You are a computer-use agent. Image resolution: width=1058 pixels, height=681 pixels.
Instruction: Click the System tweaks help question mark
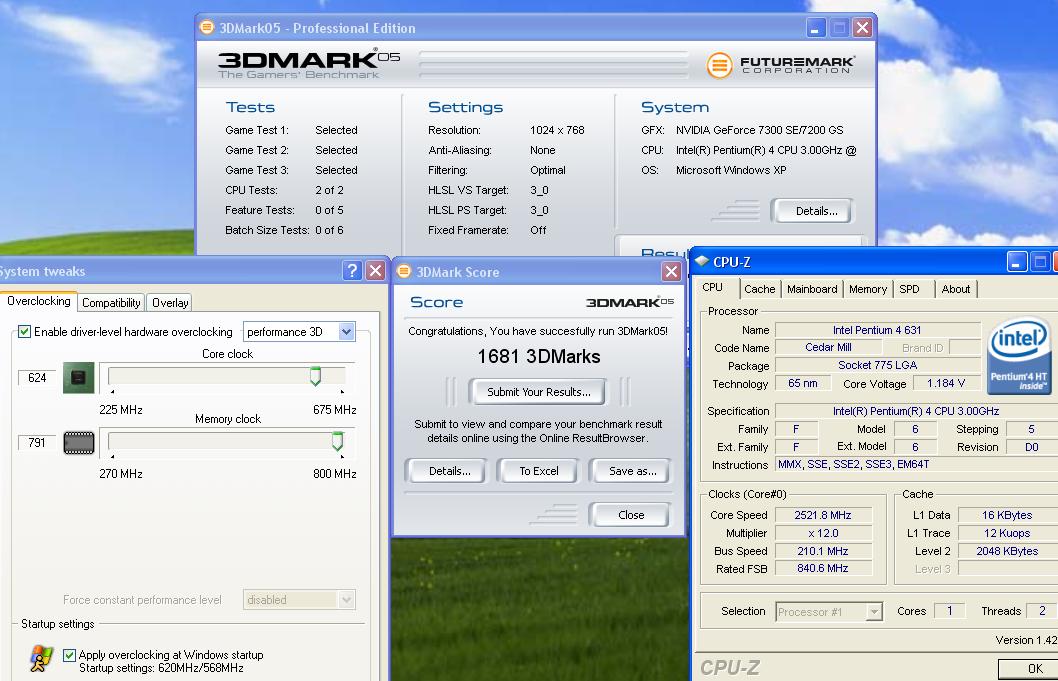coord(352,271)
